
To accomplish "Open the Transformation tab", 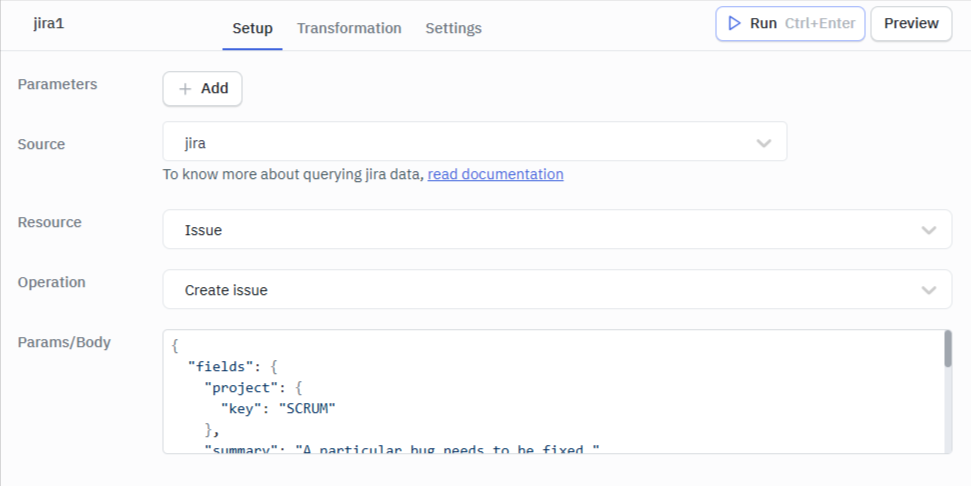I will click(x=349, y=28).
